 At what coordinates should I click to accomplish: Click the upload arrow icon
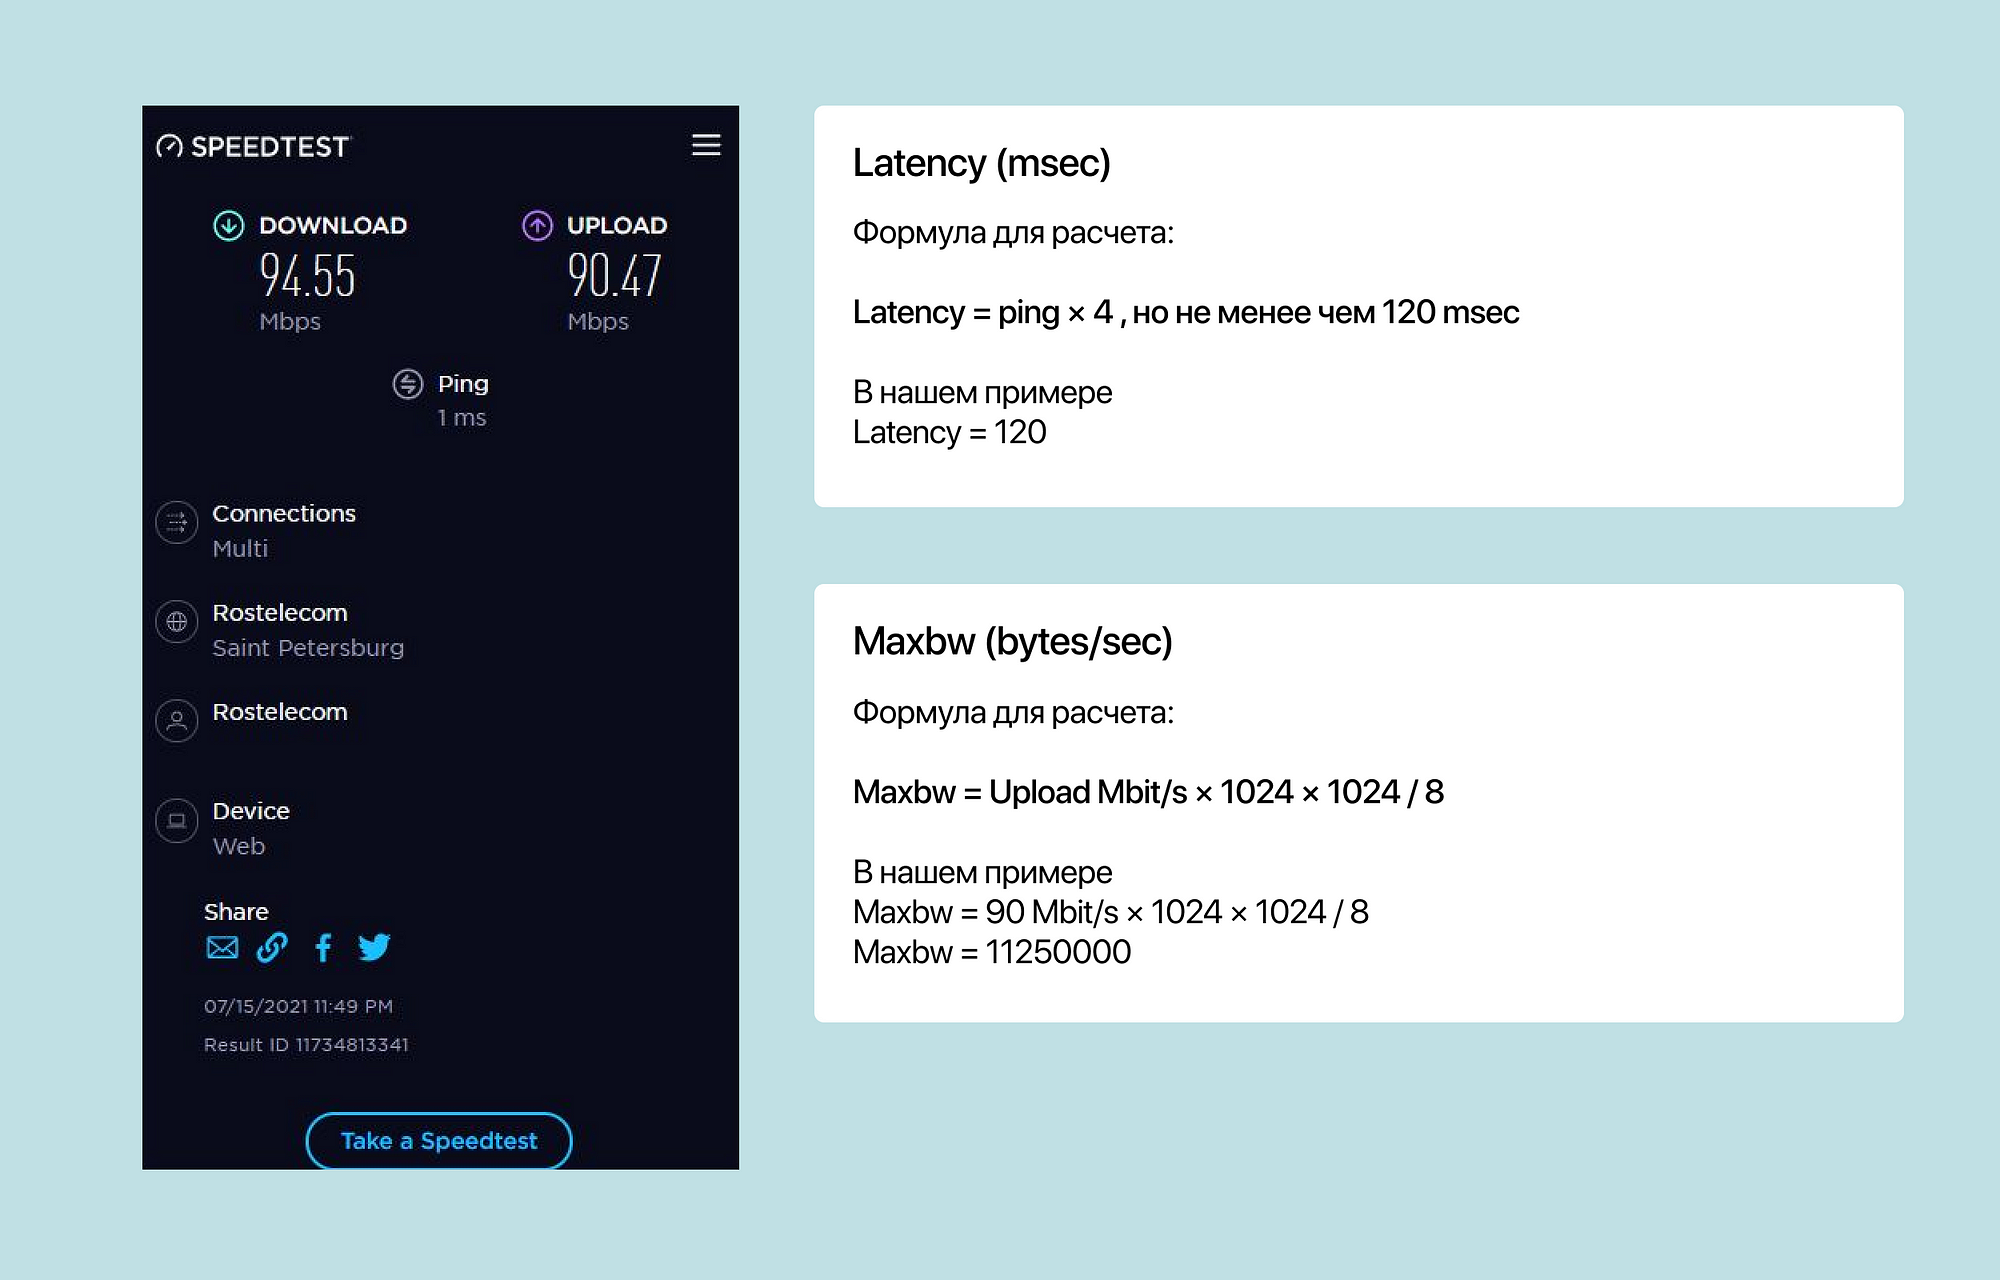537,226
